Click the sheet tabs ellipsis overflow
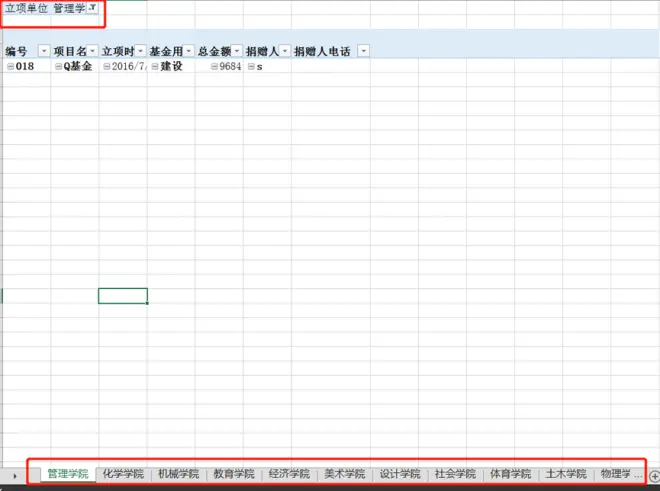The height and width of the screenshot is (491, 660). click(x=639, y=475)
